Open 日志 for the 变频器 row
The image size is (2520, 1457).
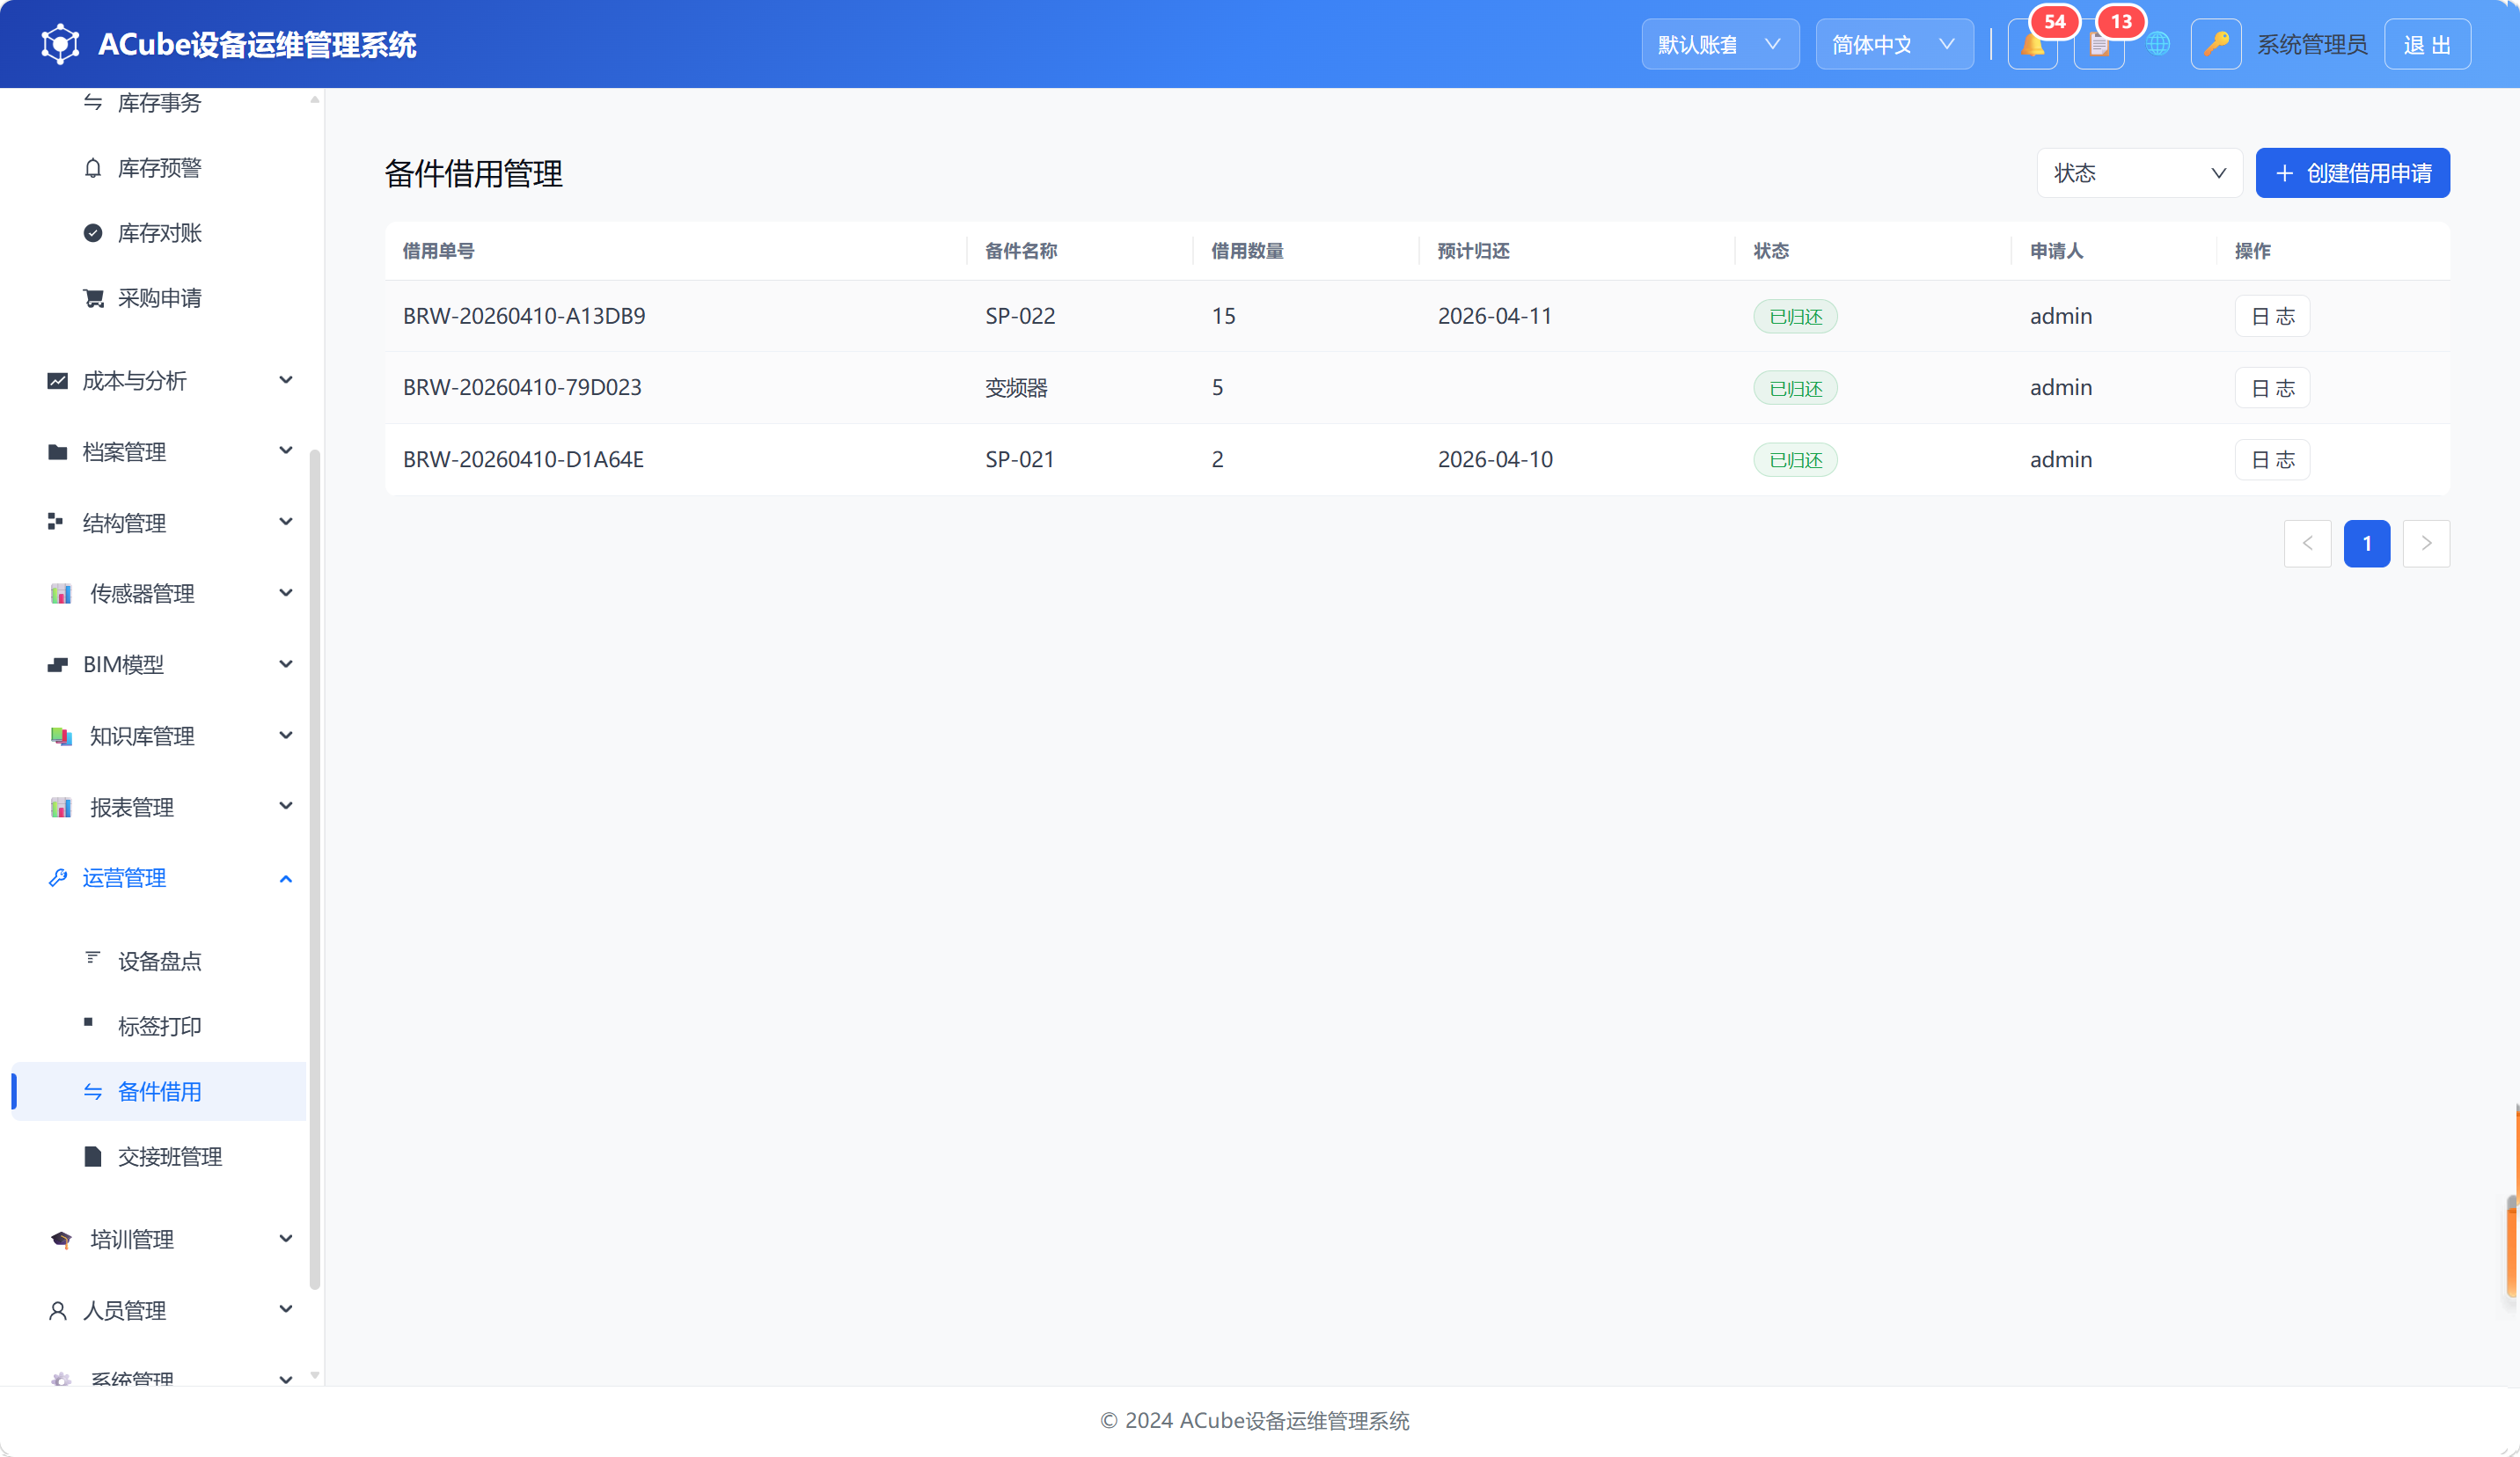tap(2272, 388)
